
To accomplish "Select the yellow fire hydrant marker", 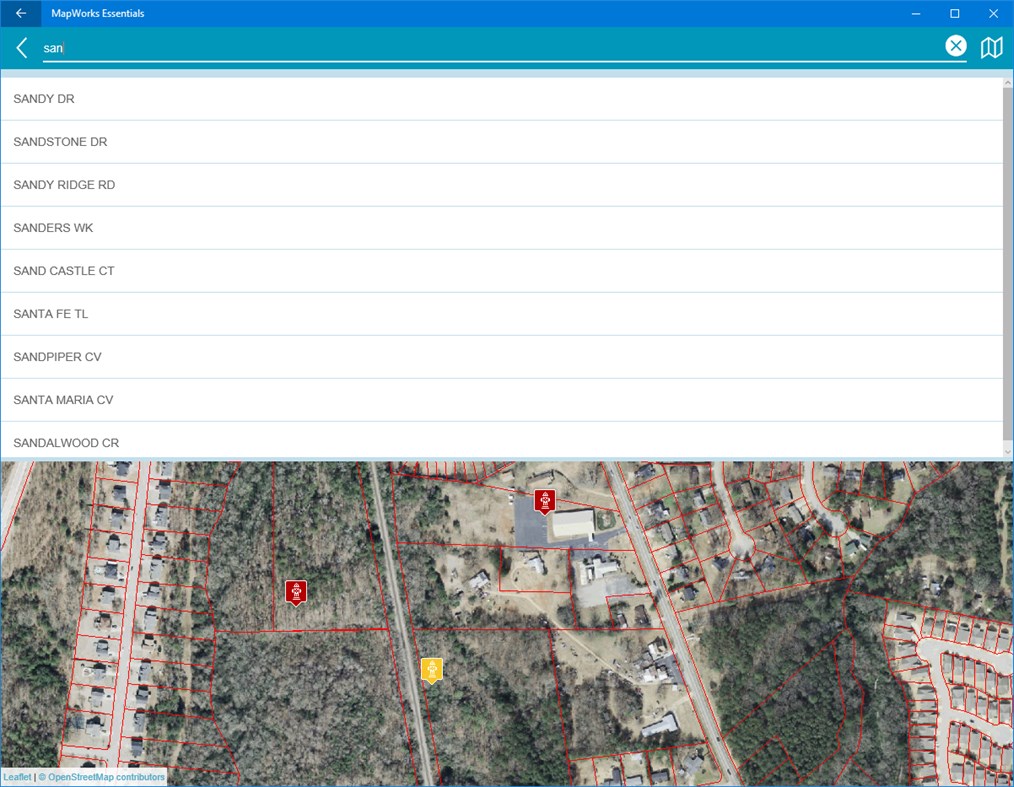I will tap(432, 670).
